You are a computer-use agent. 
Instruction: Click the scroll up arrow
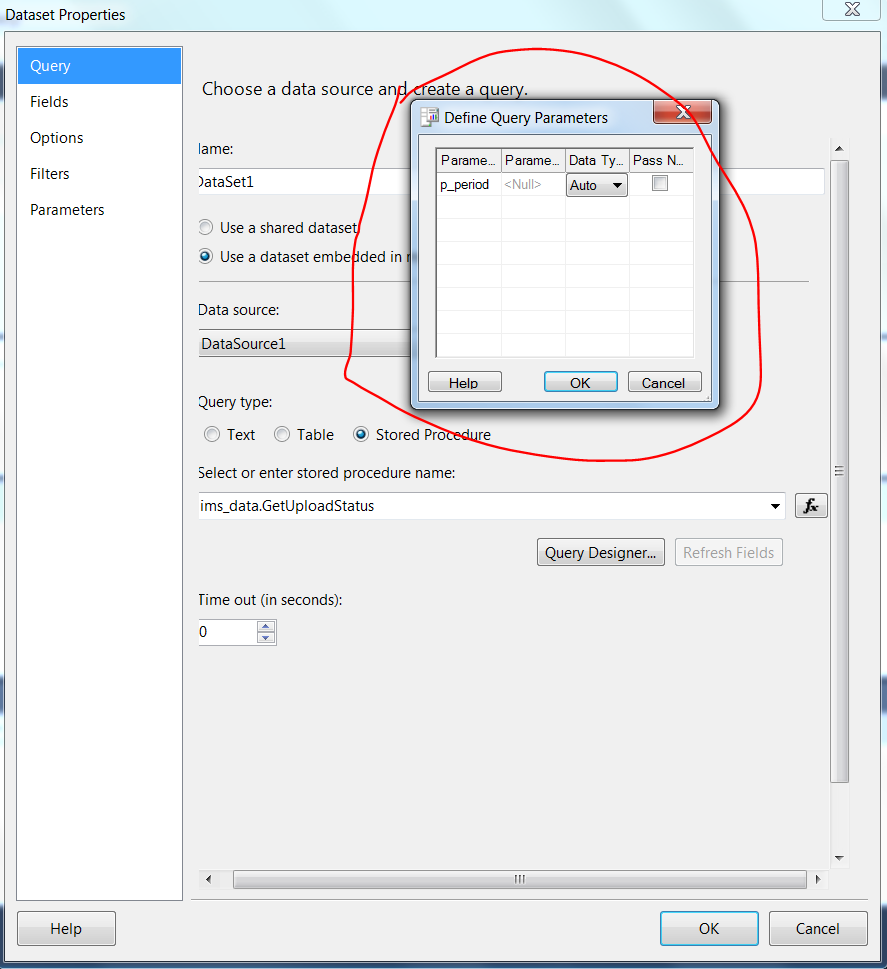pyautogui.click(x=839, y=149)
